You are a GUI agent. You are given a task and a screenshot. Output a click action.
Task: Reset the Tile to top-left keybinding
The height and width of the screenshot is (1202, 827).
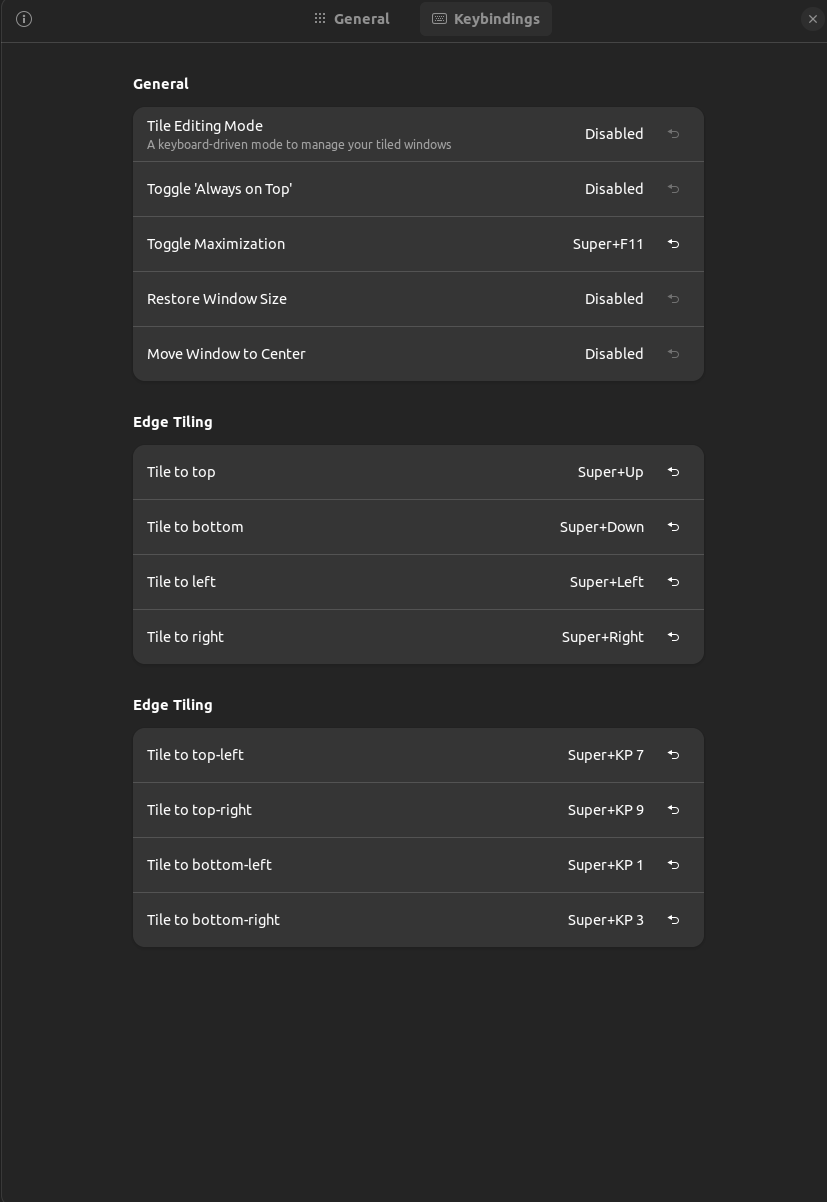point(674,755)
